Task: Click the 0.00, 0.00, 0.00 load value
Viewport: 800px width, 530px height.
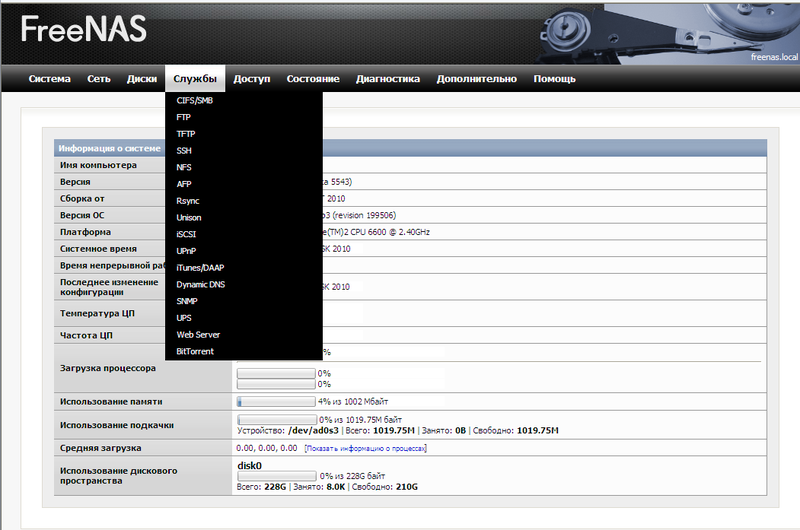Action: [266, 448]
